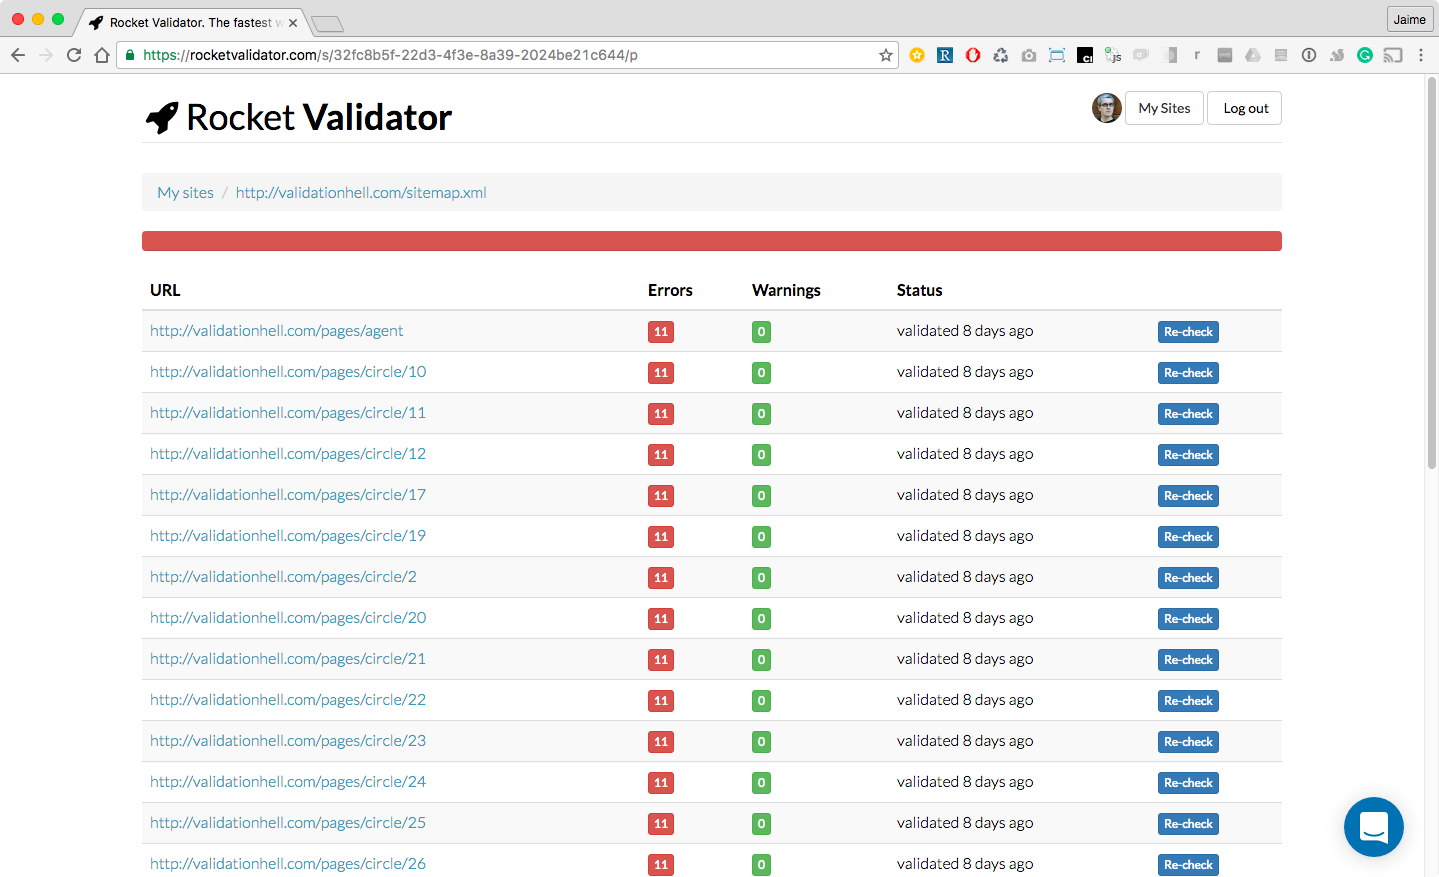Open the My sites breadcrumb link
The height and width of the screenshot is (877, 1439).
(185, 192)
